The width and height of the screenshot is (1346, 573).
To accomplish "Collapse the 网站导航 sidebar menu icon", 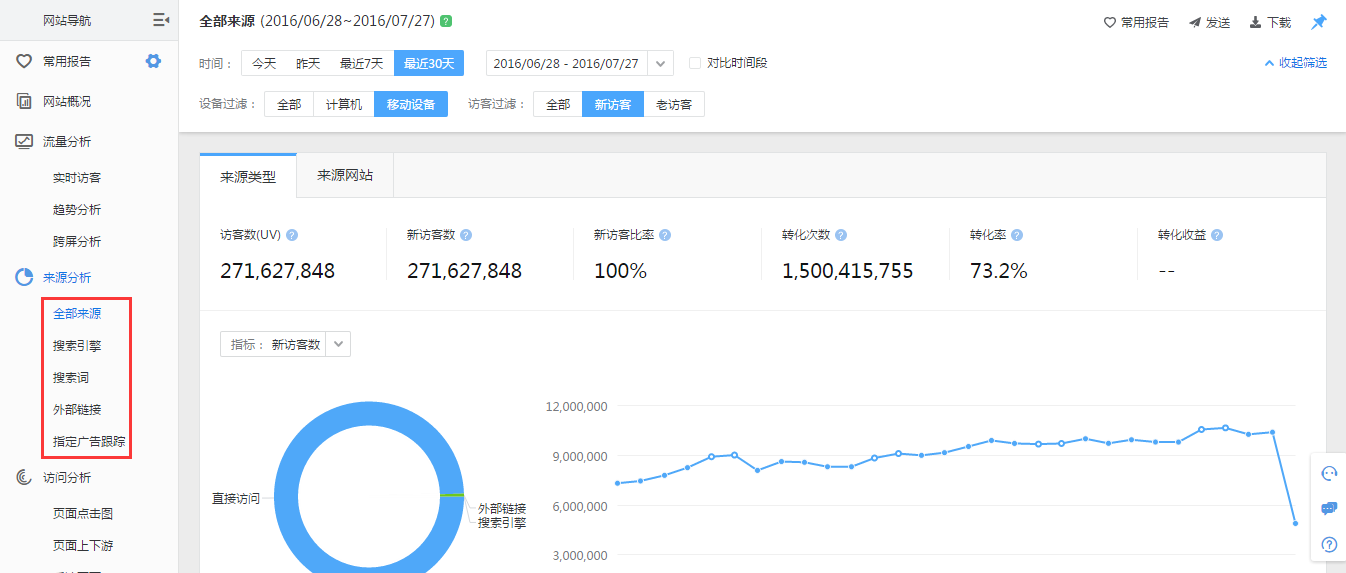I will coord(160,20).
